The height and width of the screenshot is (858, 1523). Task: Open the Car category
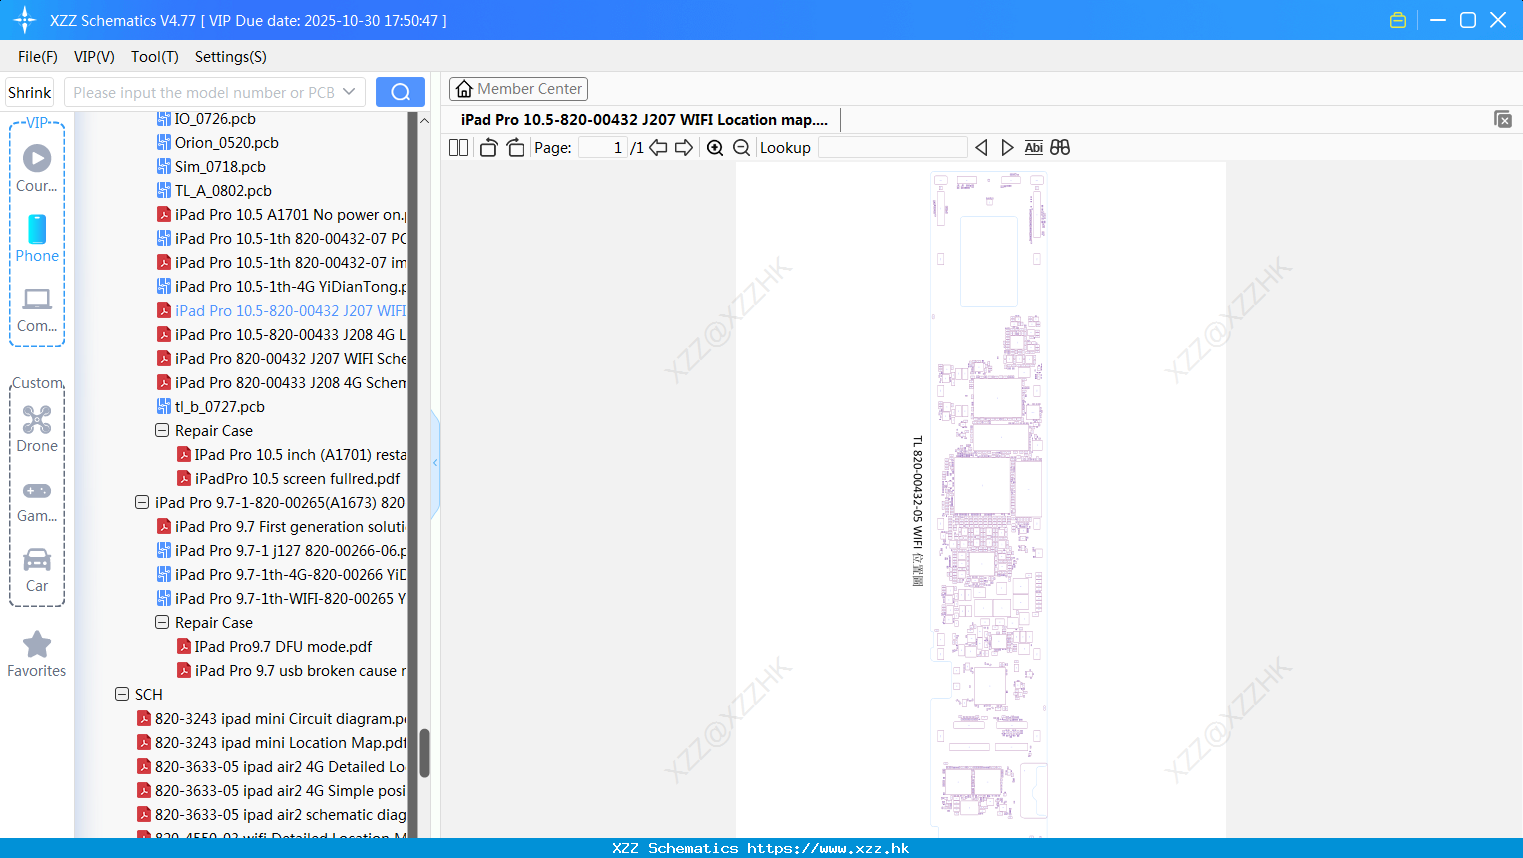coord(37,570)
